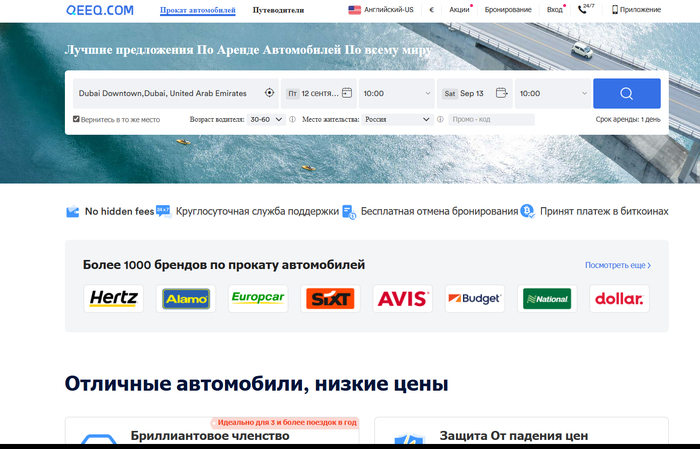Open the 'Путеводители' menu item
This screenshot has height=449, width=700.
tap(278, 10)
